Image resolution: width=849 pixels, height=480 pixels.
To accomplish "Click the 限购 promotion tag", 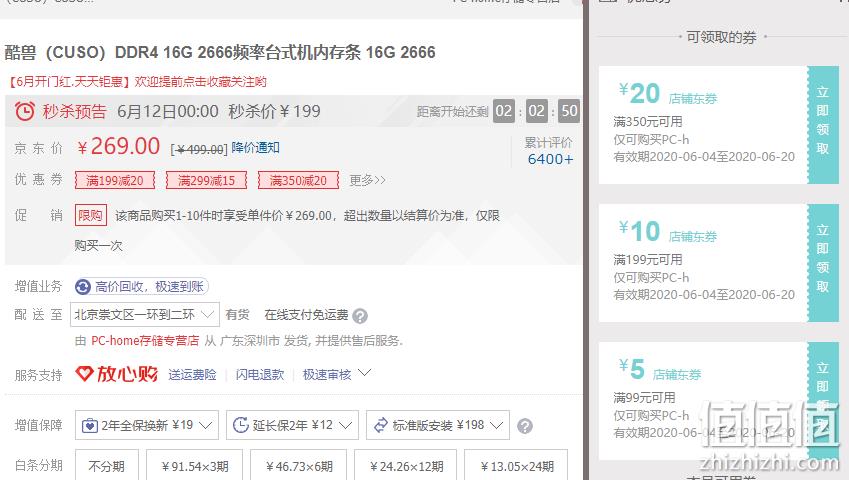I will coord(90,215).
